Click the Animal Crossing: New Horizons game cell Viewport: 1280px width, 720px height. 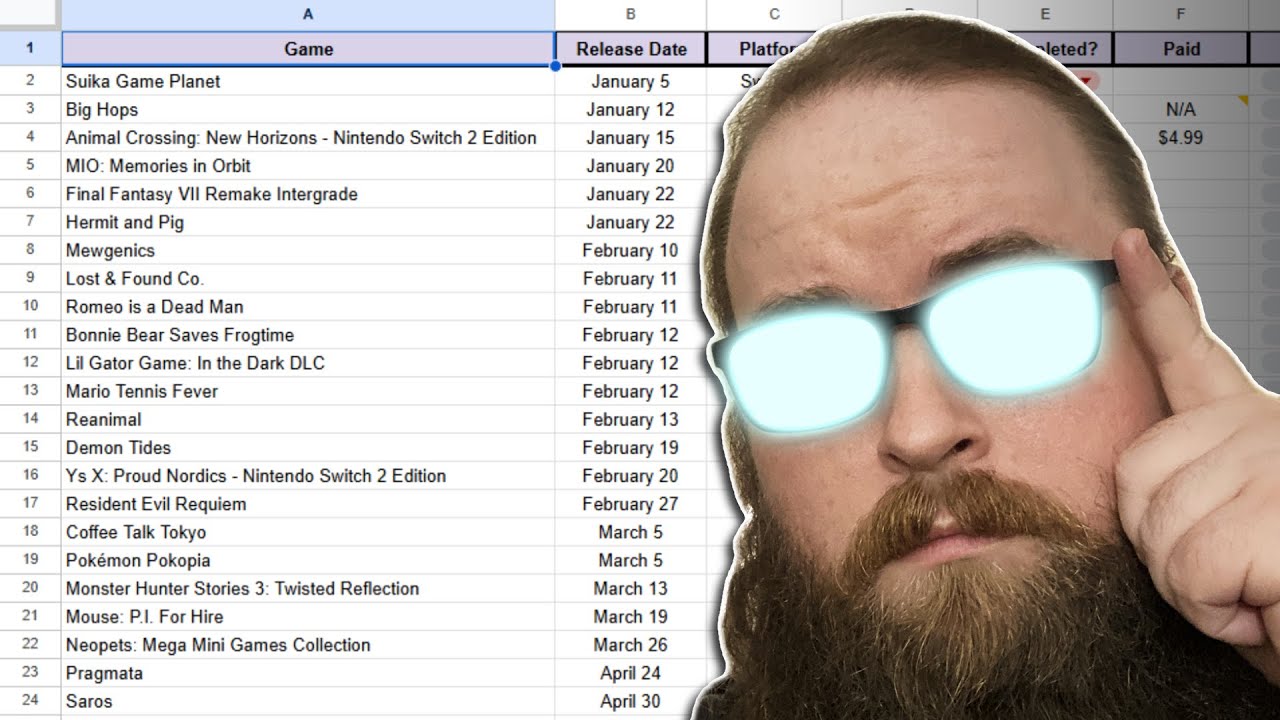308,137
